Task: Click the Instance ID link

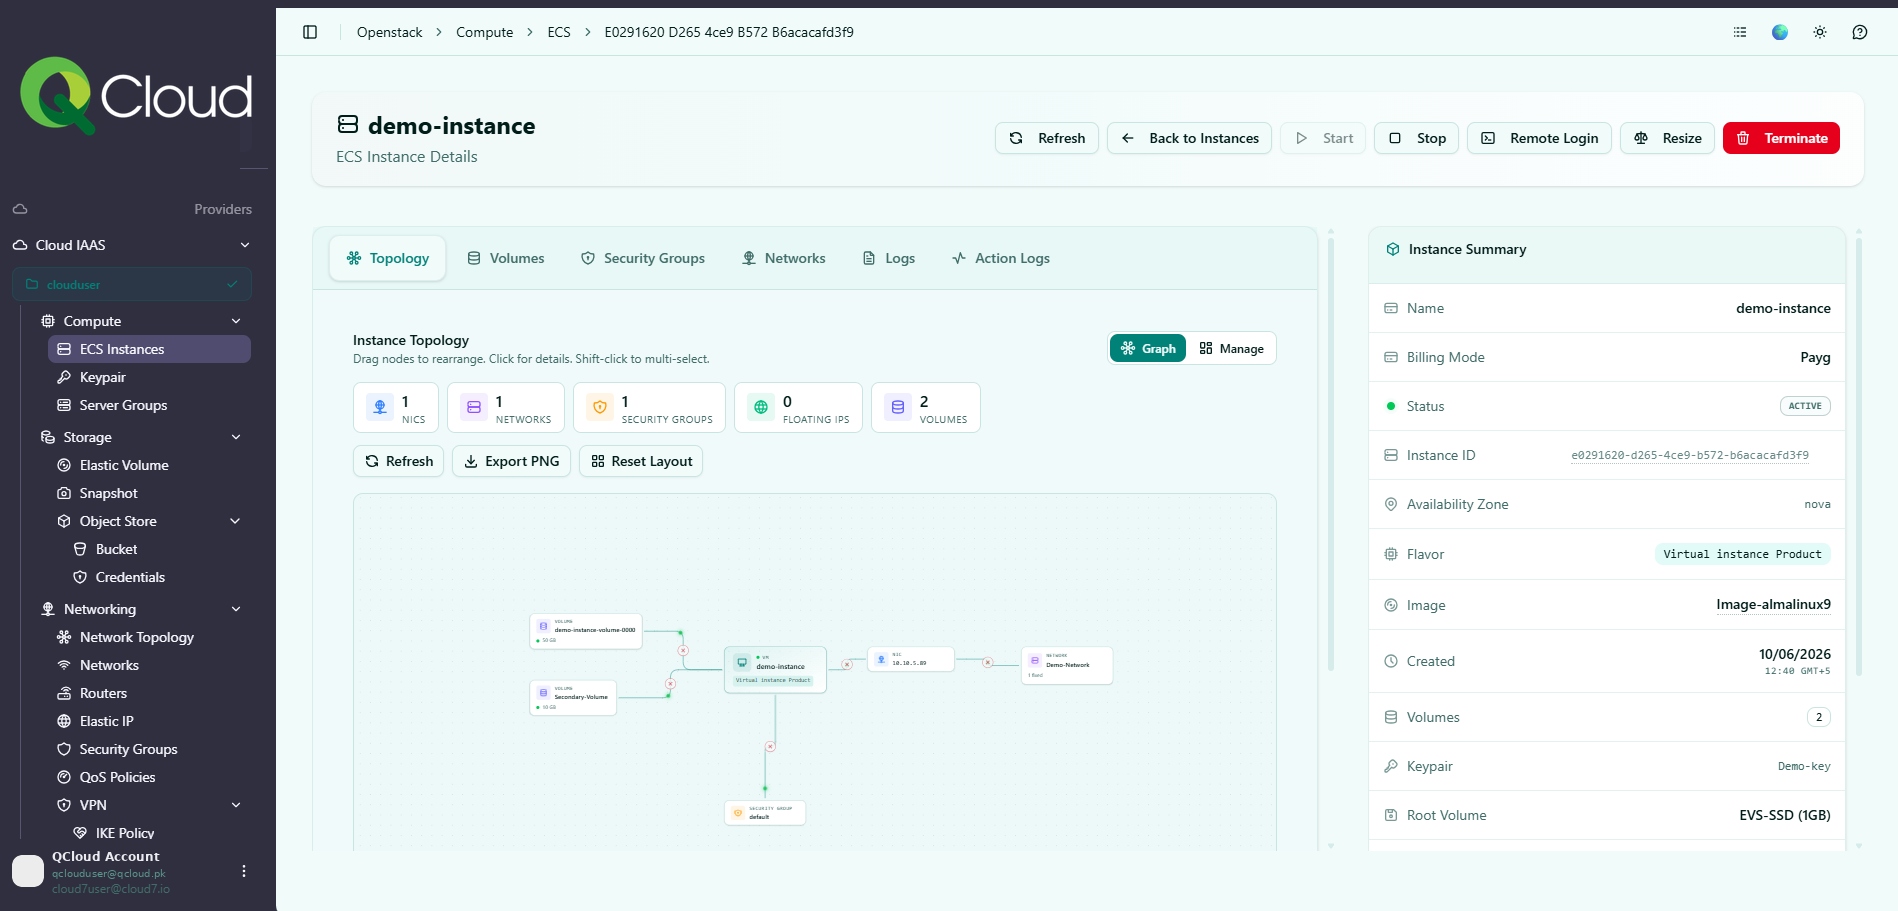Action: point(1690,455)
